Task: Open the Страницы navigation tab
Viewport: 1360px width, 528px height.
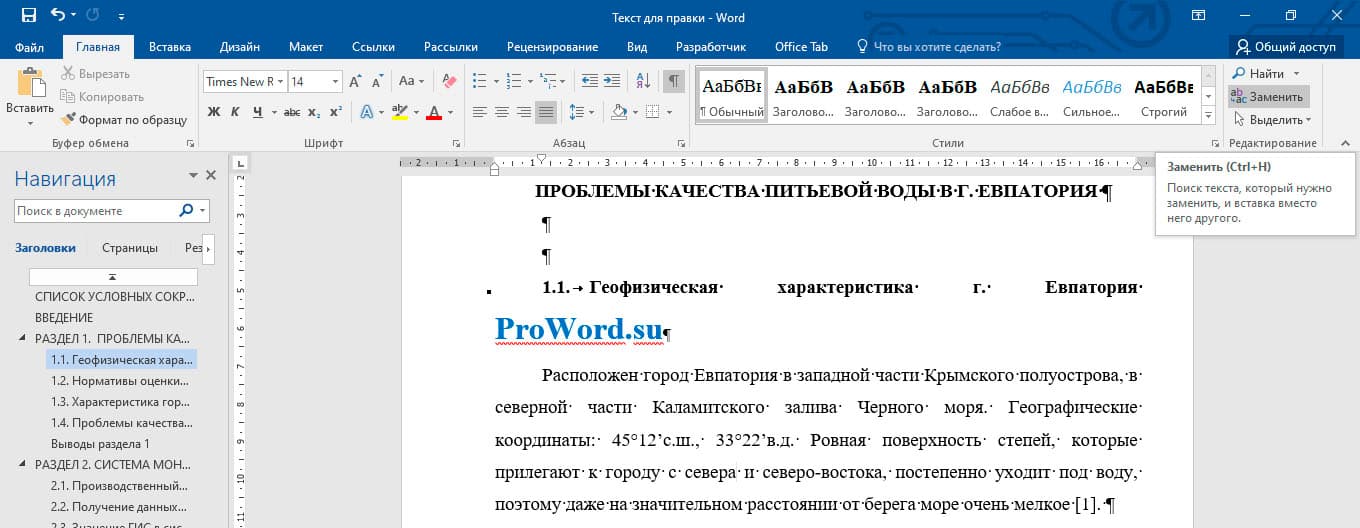Action: pyautogui.click(x=130, y=248)
